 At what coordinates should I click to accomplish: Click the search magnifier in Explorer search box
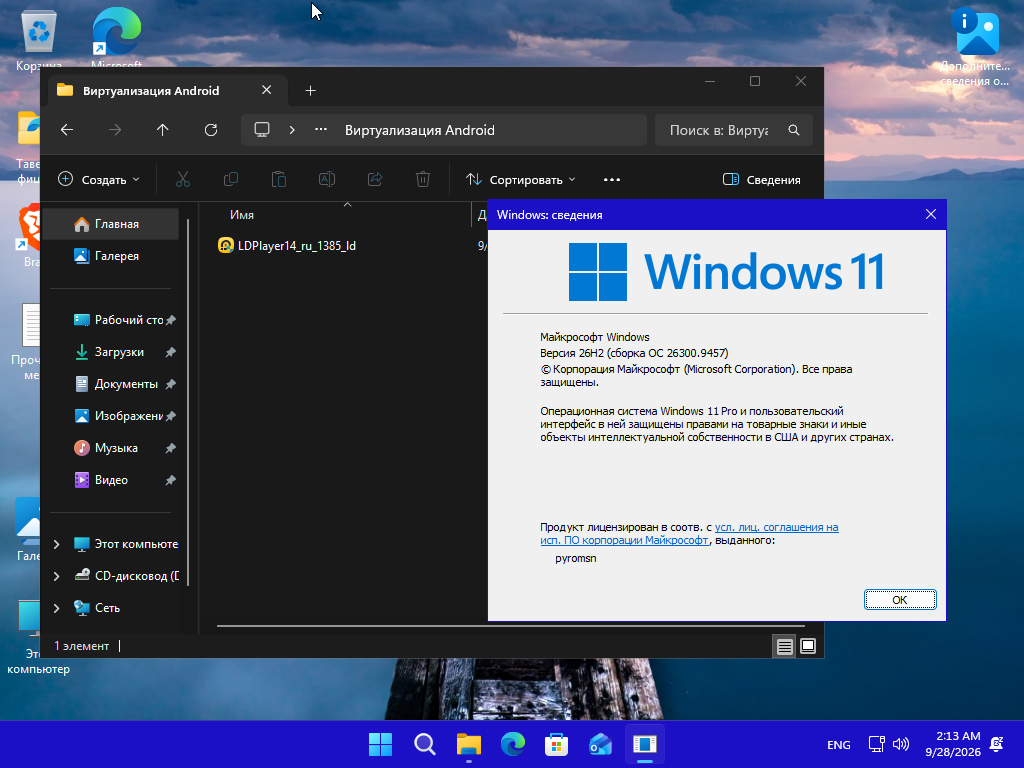pyautogui.click(x=793, y=130)
